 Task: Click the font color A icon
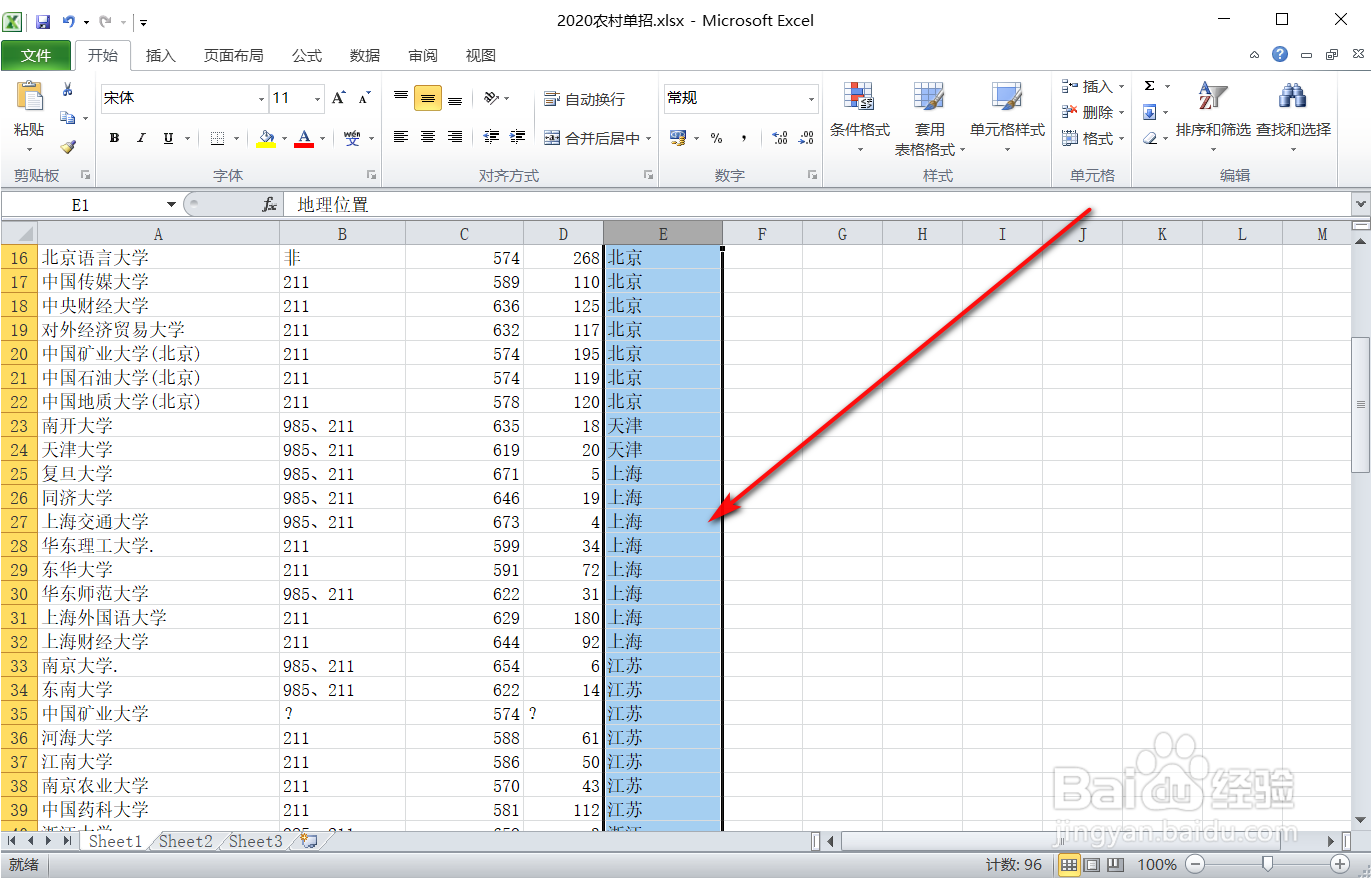pos(304,138)
